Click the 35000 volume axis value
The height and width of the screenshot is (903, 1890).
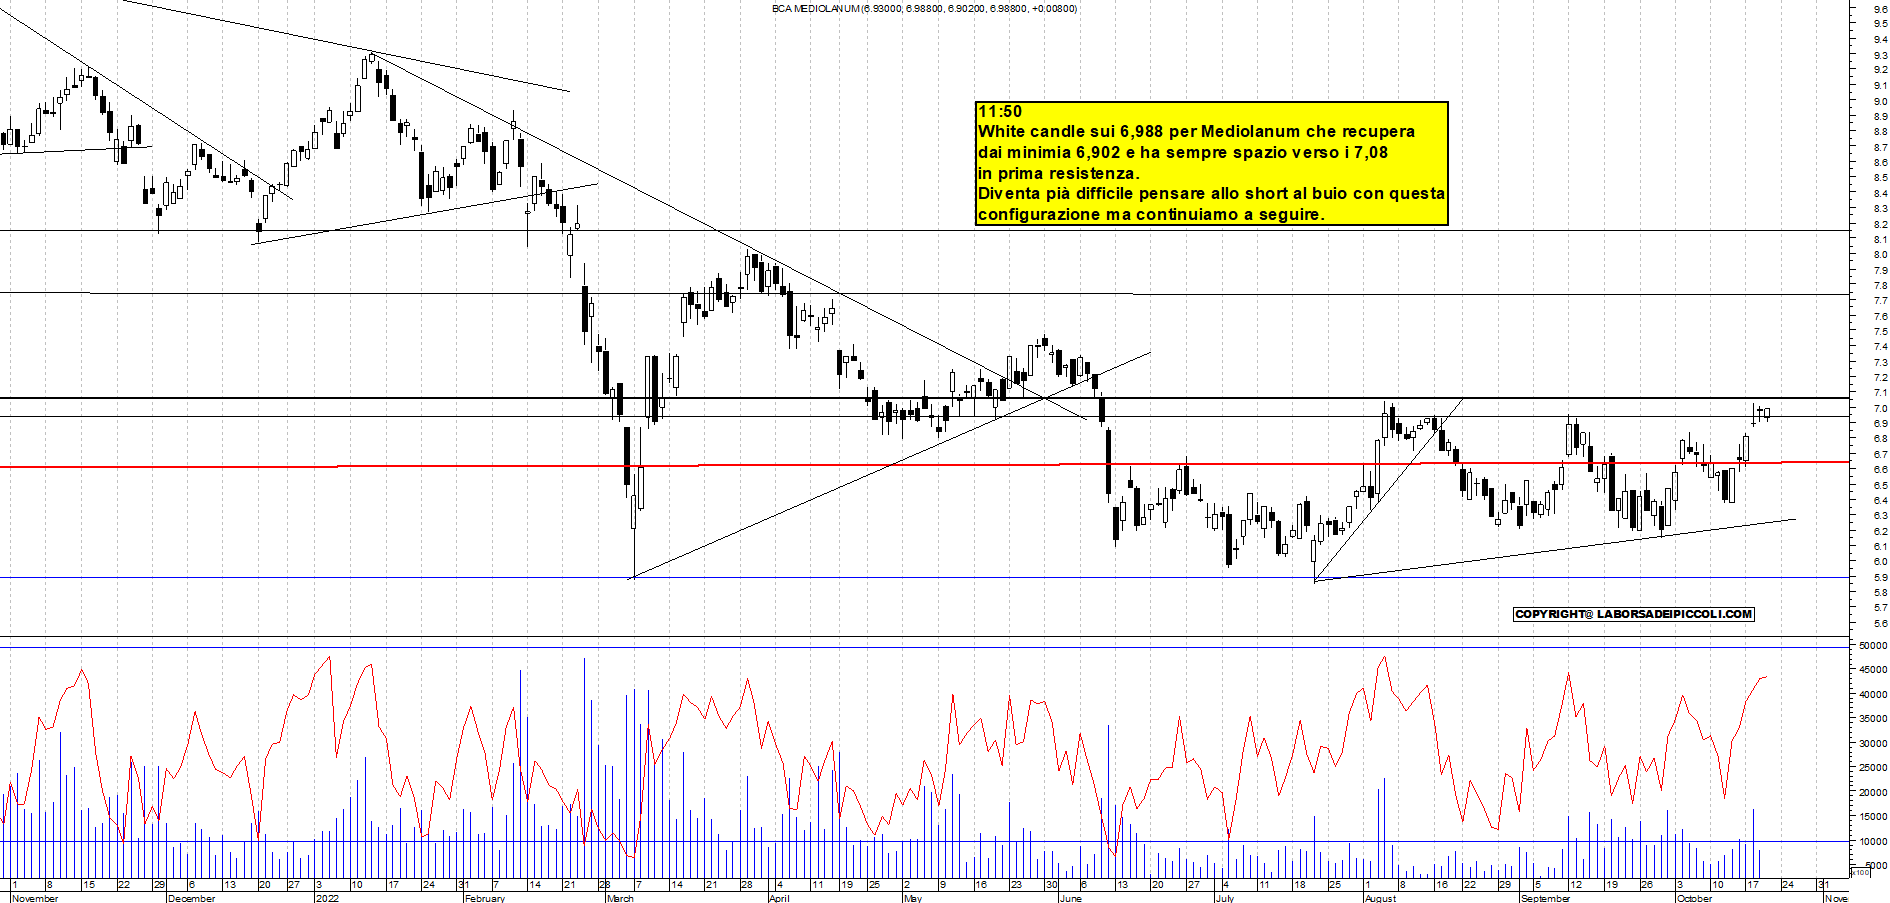click(1873, 718)
